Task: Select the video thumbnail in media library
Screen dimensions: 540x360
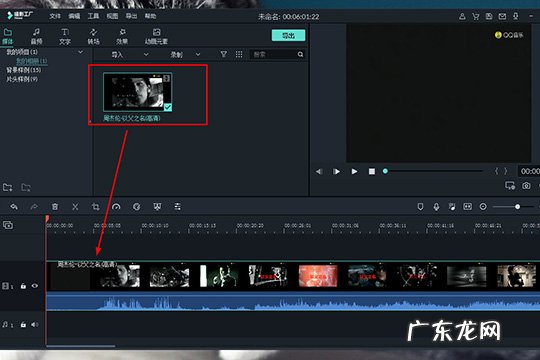Action: [137, 92]
